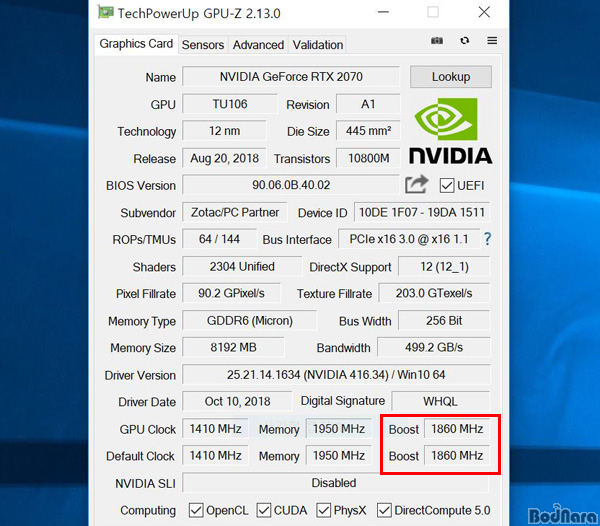Click the Release date Aug 20, 2018

[224, 158]
